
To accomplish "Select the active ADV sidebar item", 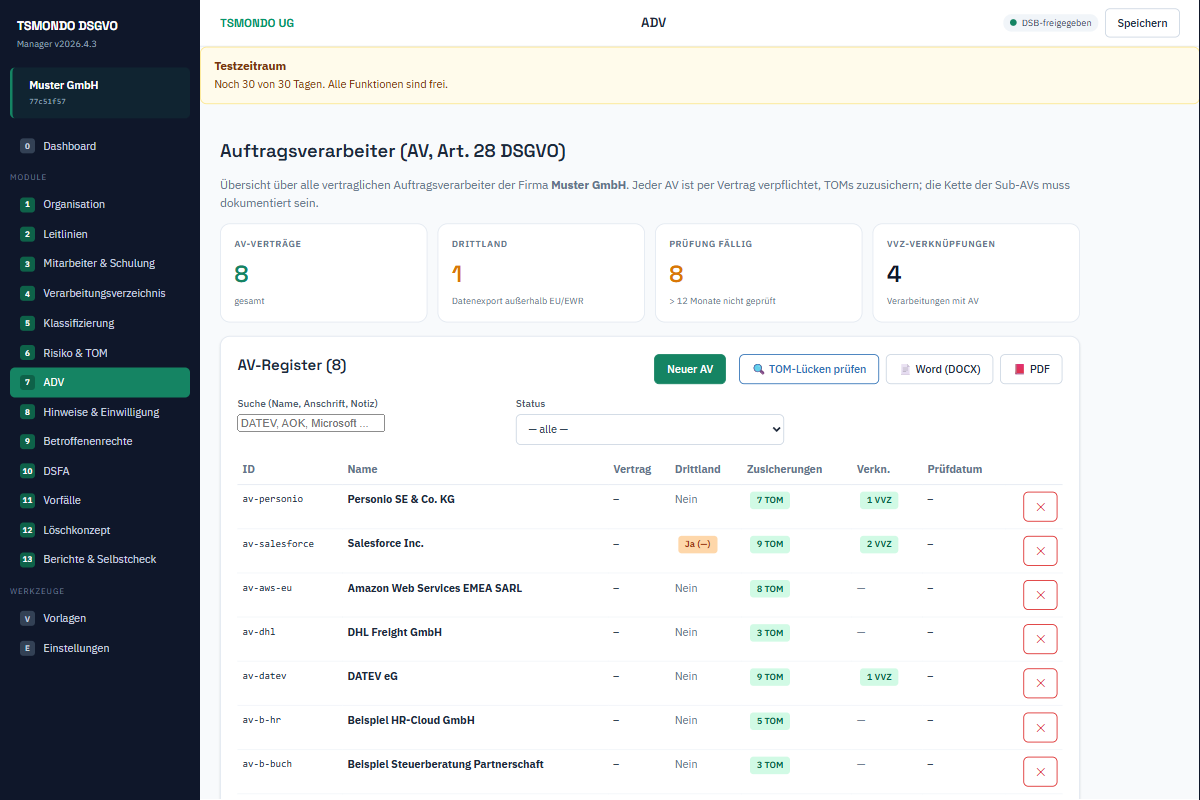I will [x=100, y=382].
